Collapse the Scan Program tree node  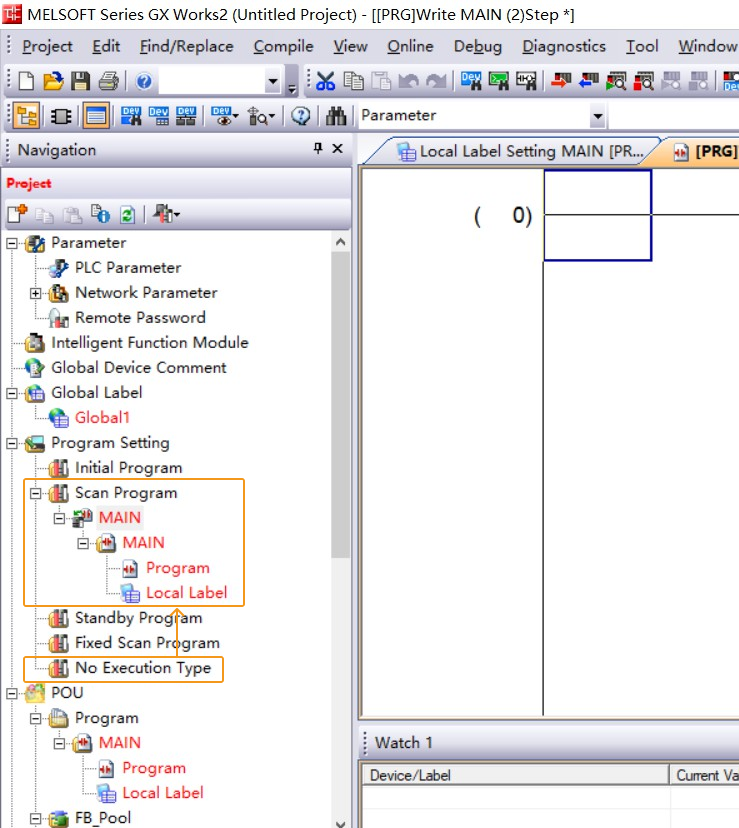(x=36, y=493)
